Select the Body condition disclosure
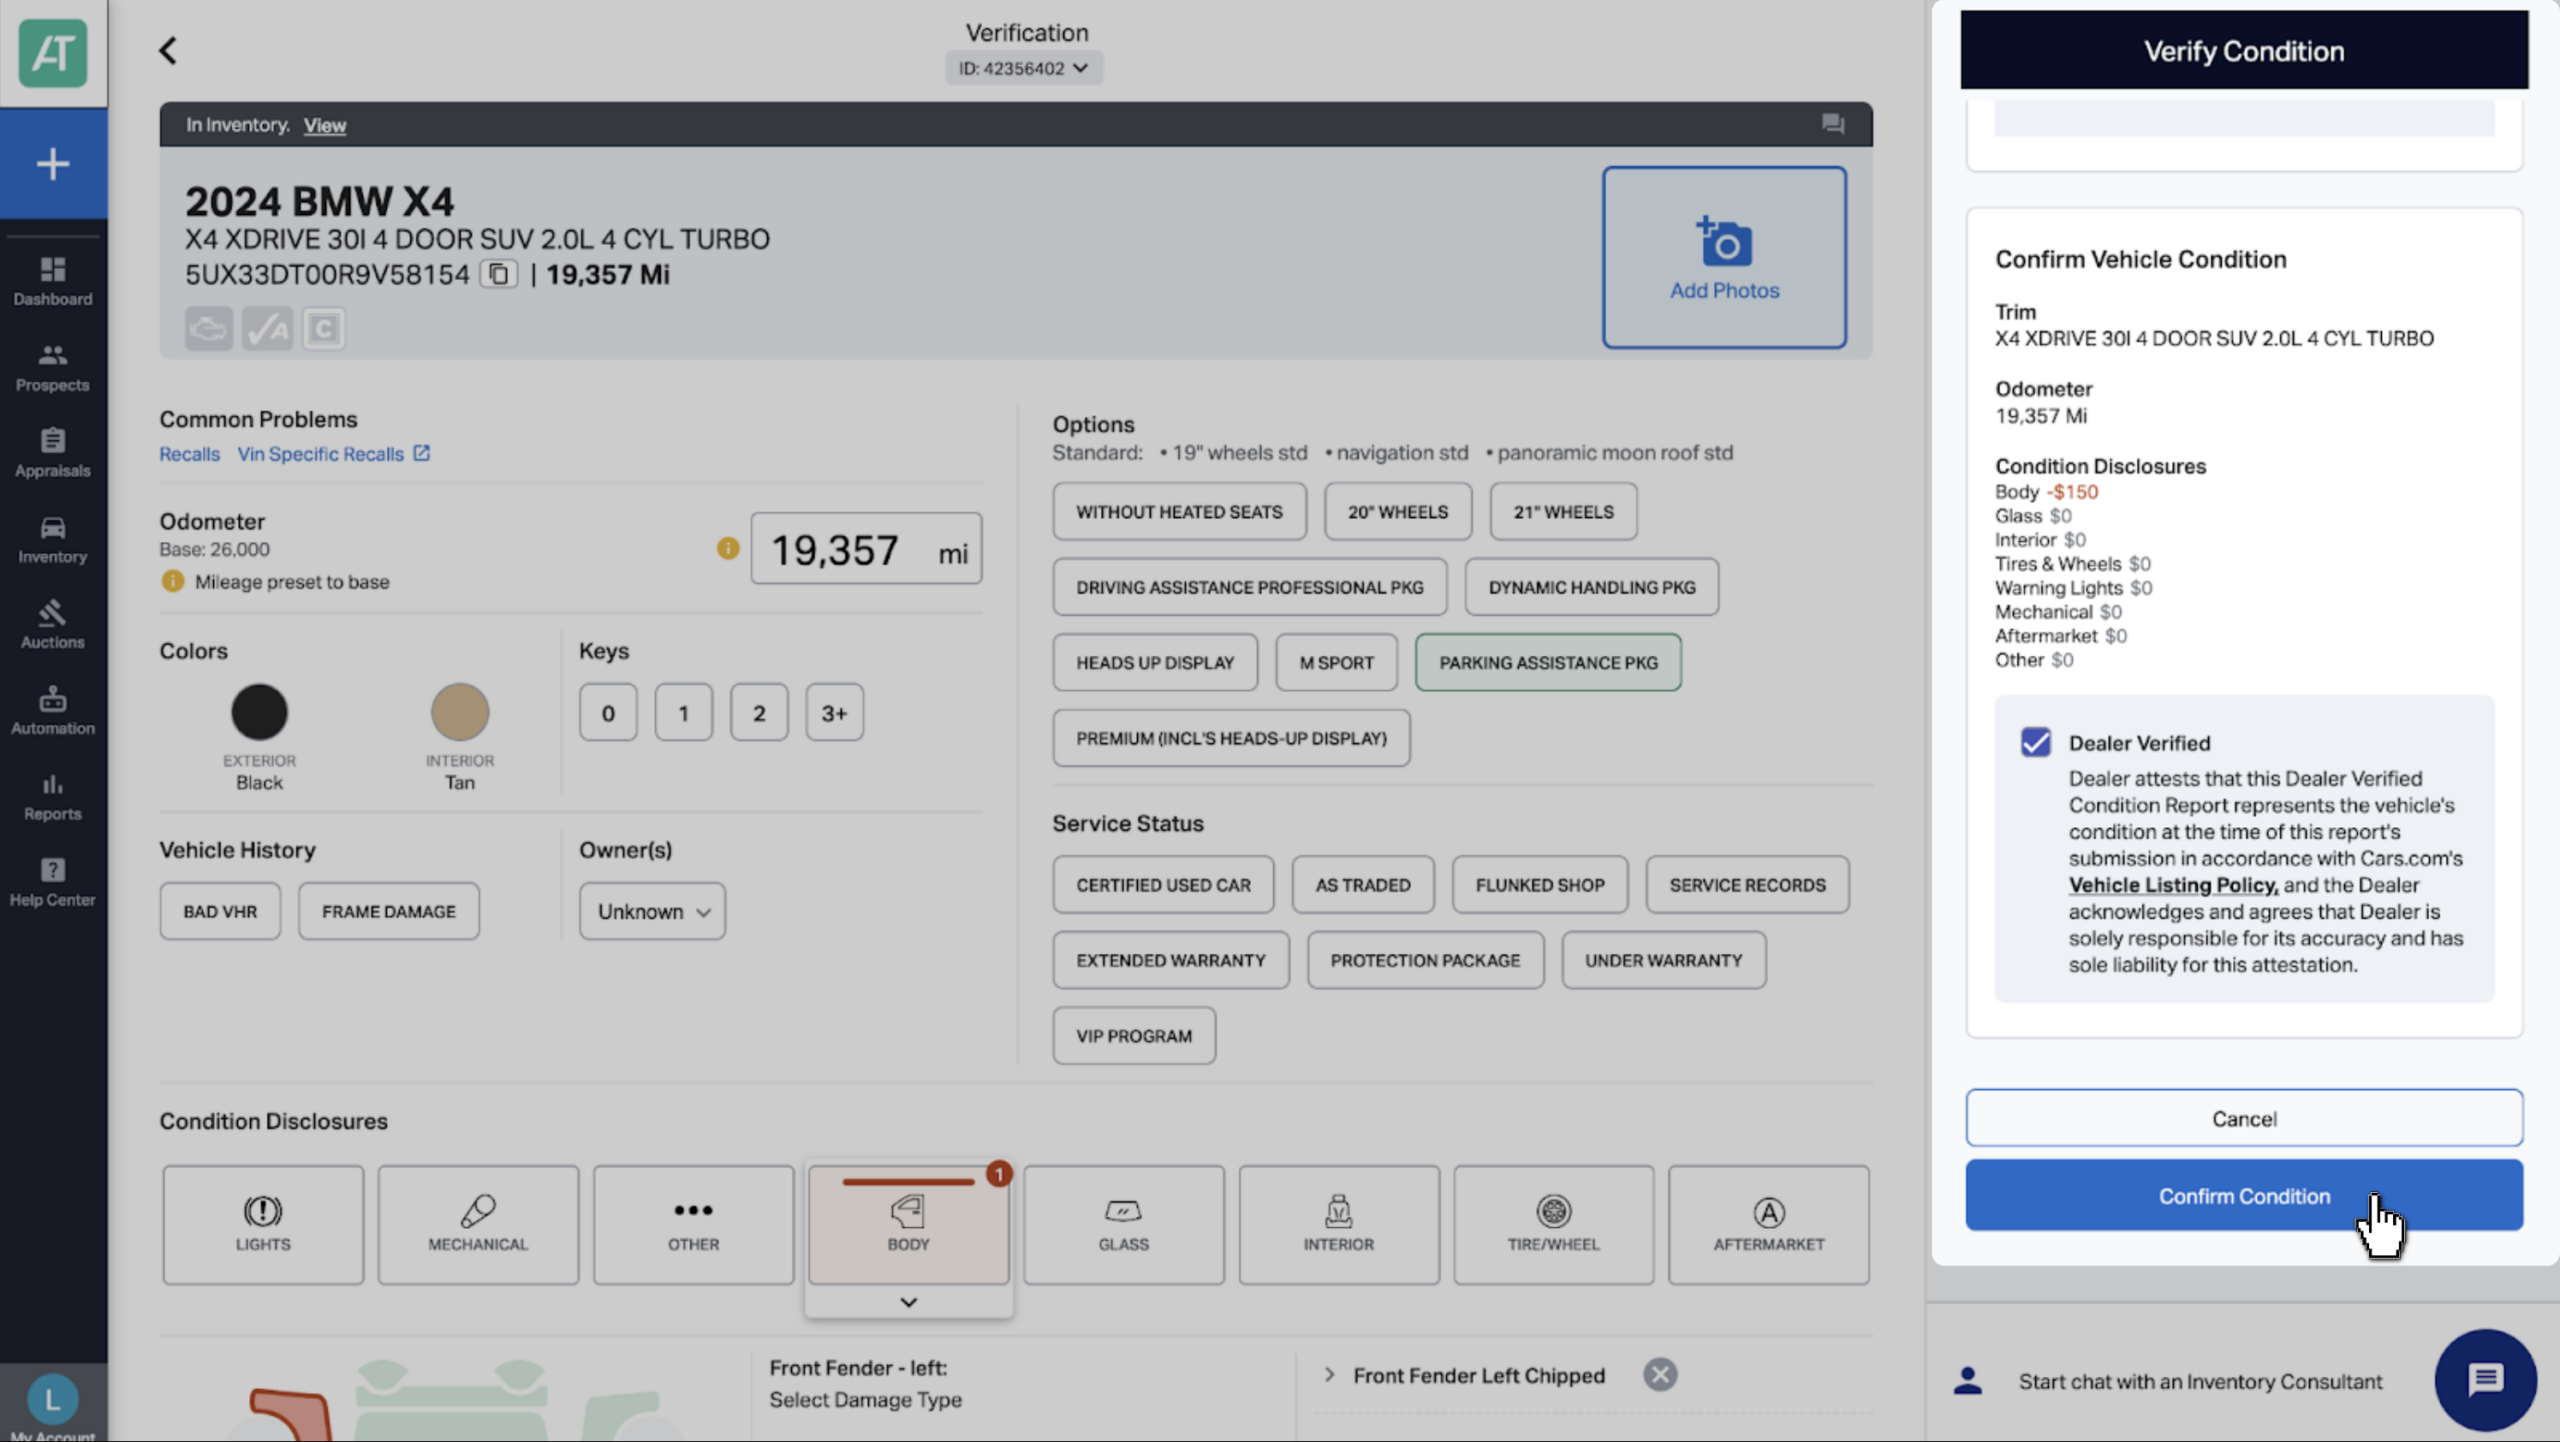Screen dimensions: 2560x1442 point(908,1225)
